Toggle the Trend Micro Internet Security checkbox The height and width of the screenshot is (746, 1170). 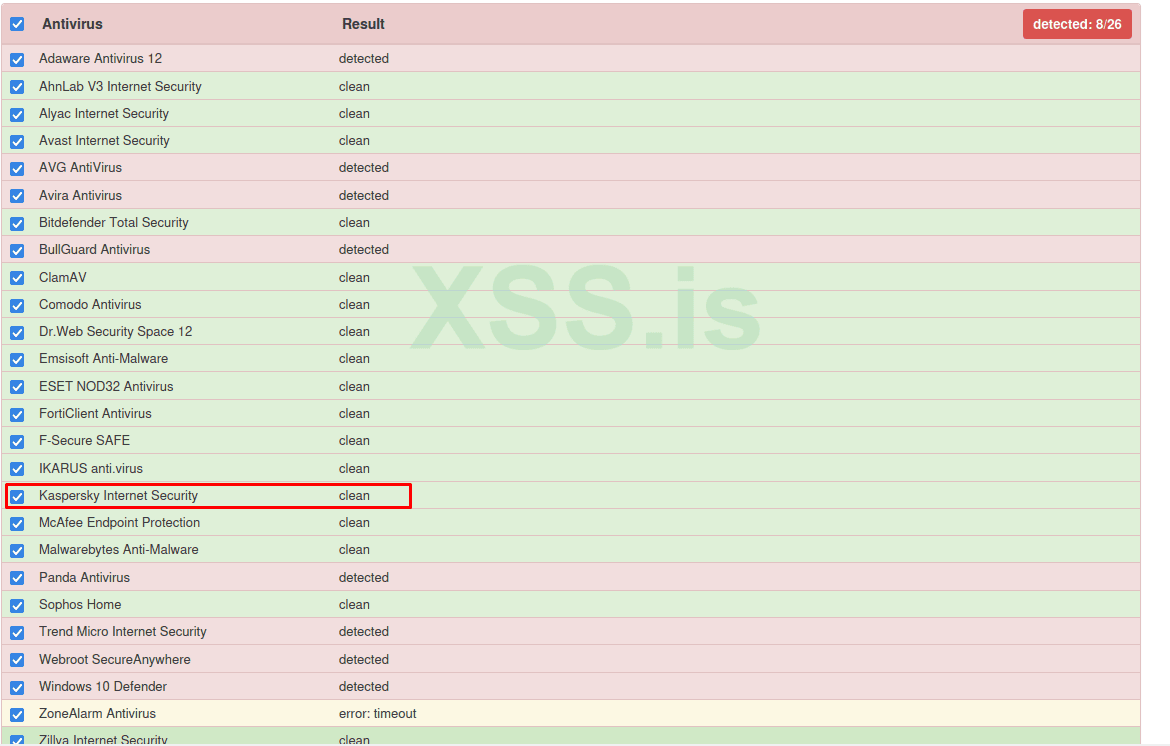pyautogui.click(x=17, y=633)
